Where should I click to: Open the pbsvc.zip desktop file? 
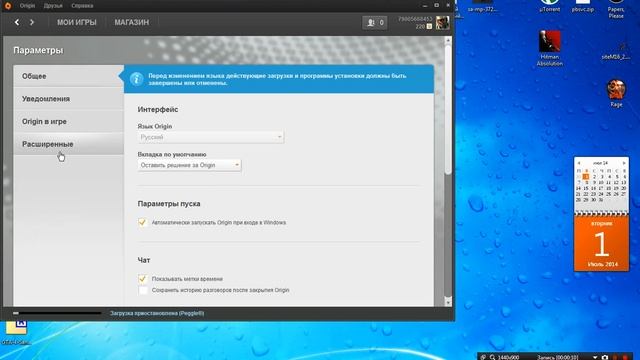tap(582, 6)
